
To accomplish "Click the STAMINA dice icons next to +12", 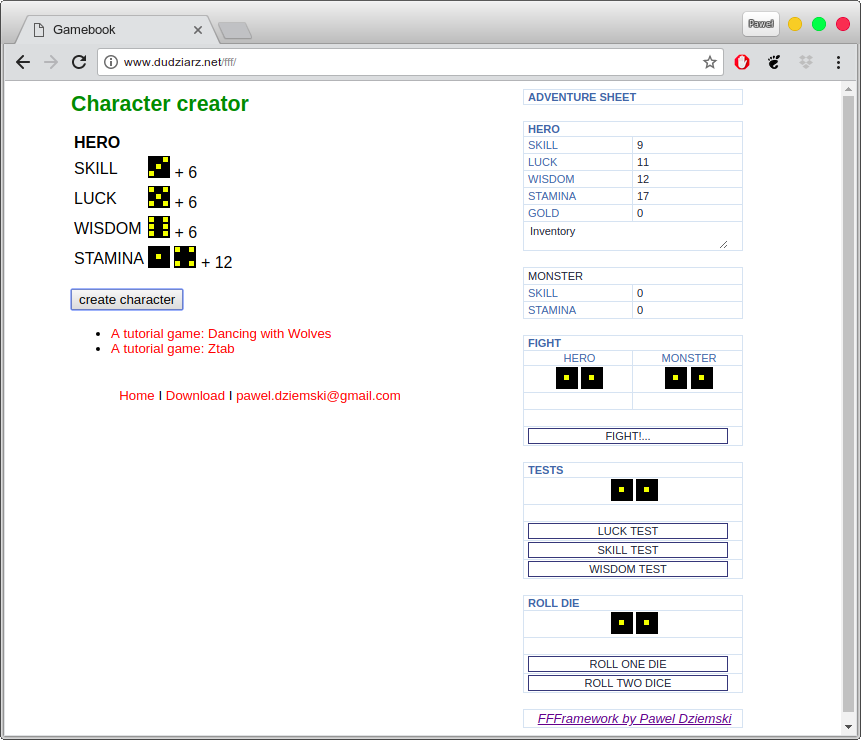I will [171, 257].
